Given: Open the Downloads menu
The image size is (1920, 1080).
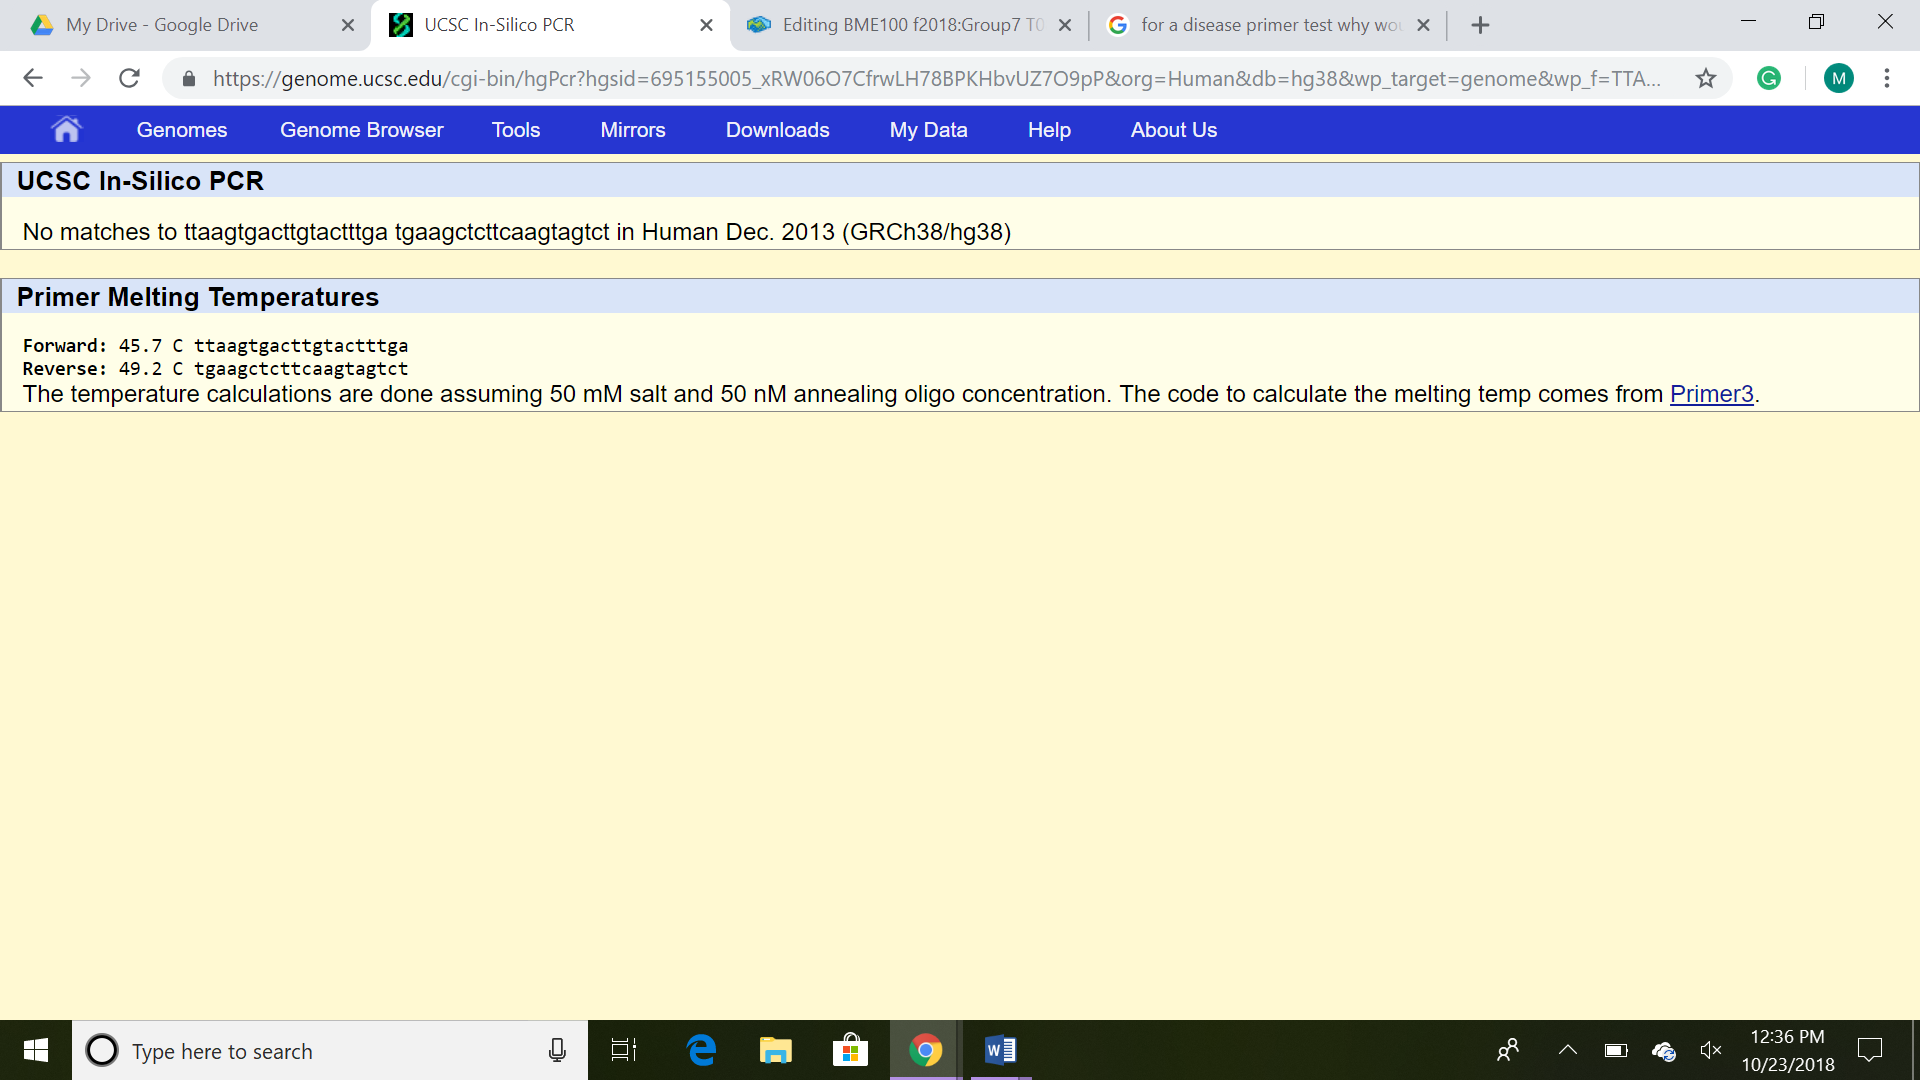Looking at the screenshot, I should (x=777, y=130).
